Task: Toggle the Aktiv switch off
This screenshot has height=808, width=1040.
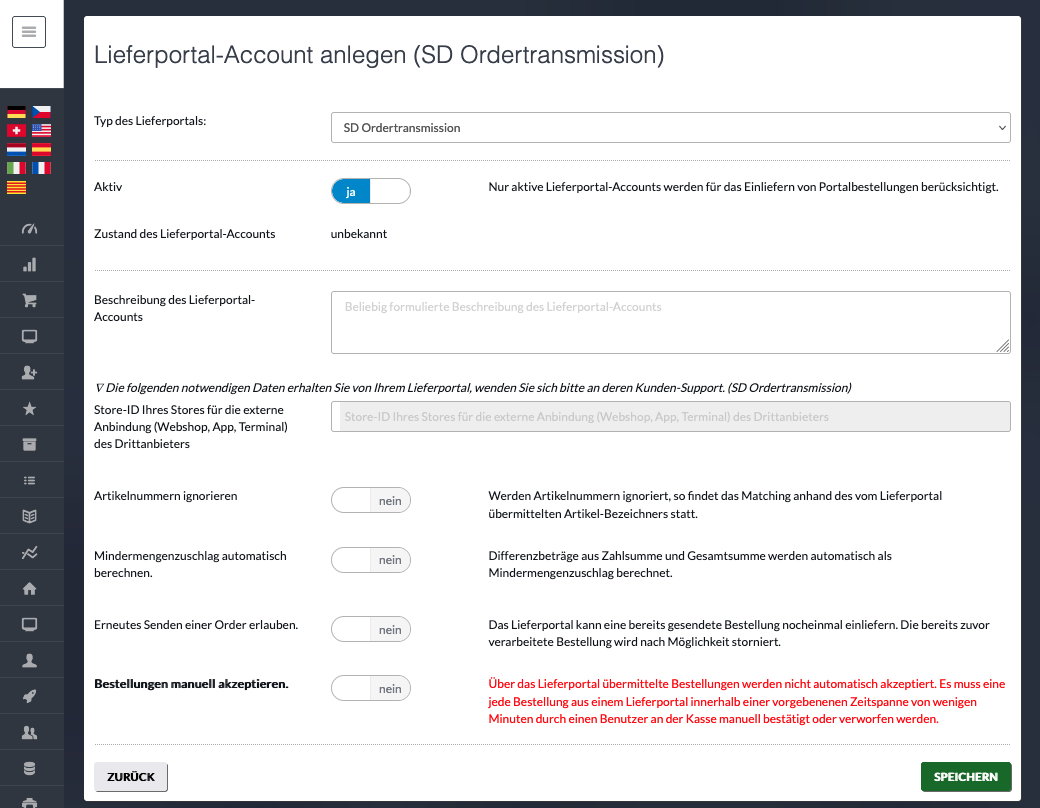Action: (x=371, y=191)
